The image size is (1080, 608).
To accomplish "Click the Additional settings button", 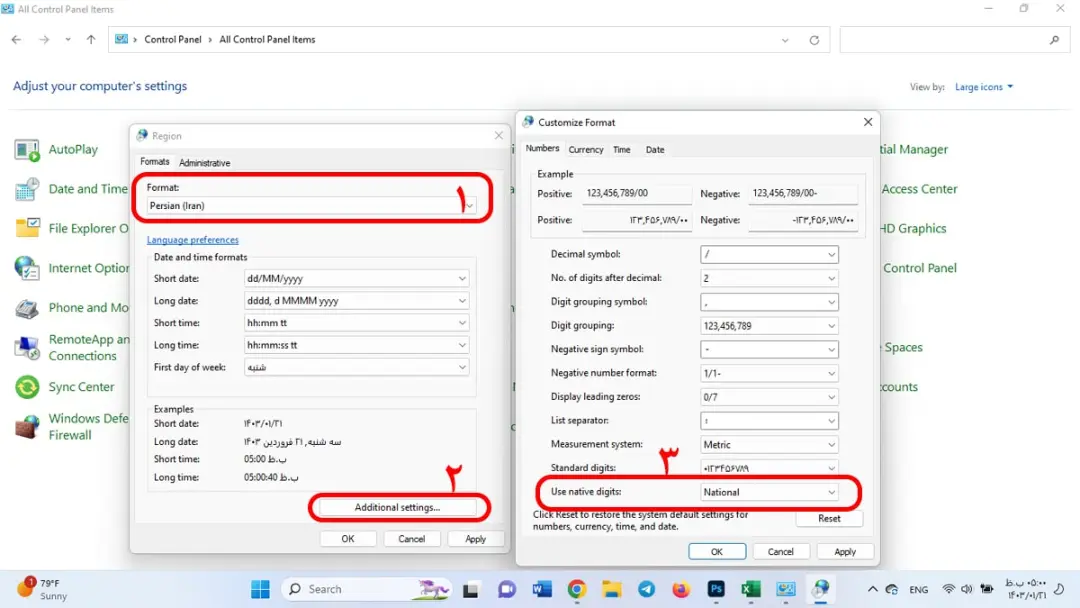I will click(x=397, y=507).
